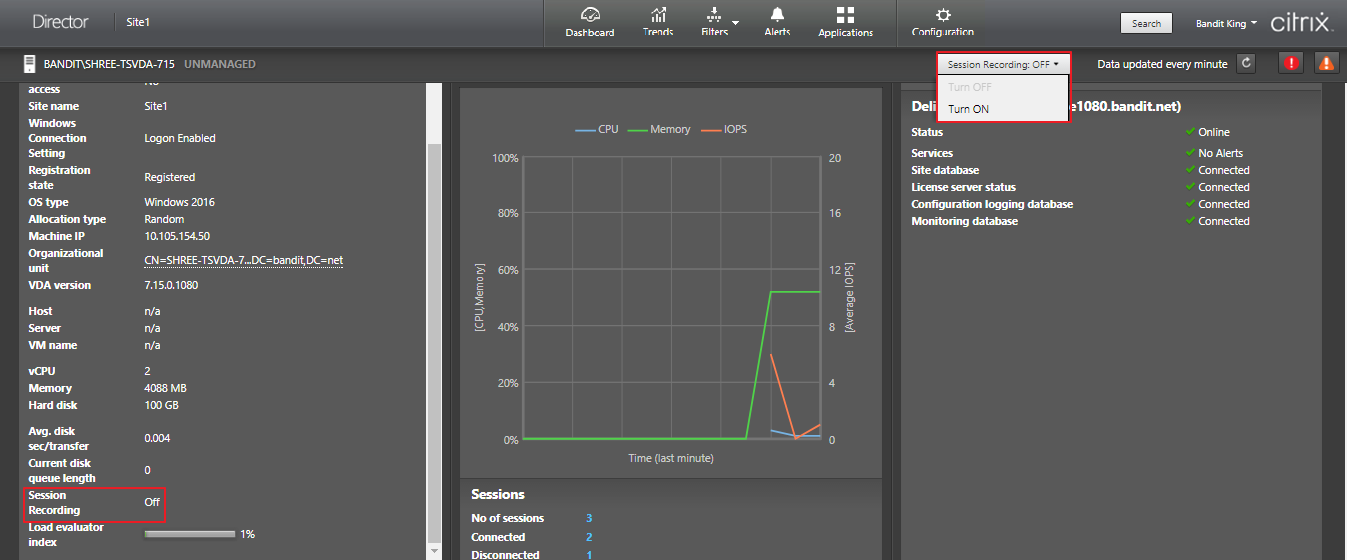Click the License server status Connected value
1347x560 pixels.
click(1224, 187)
